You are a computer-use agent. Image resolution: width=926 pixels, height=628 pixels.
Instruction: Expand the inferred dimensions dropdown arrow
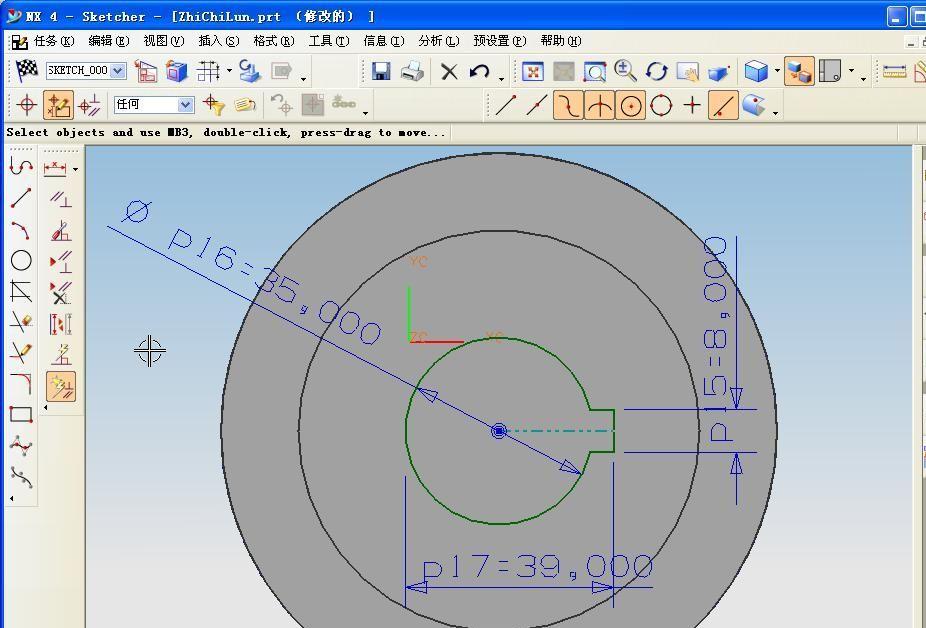click(76, 169)
